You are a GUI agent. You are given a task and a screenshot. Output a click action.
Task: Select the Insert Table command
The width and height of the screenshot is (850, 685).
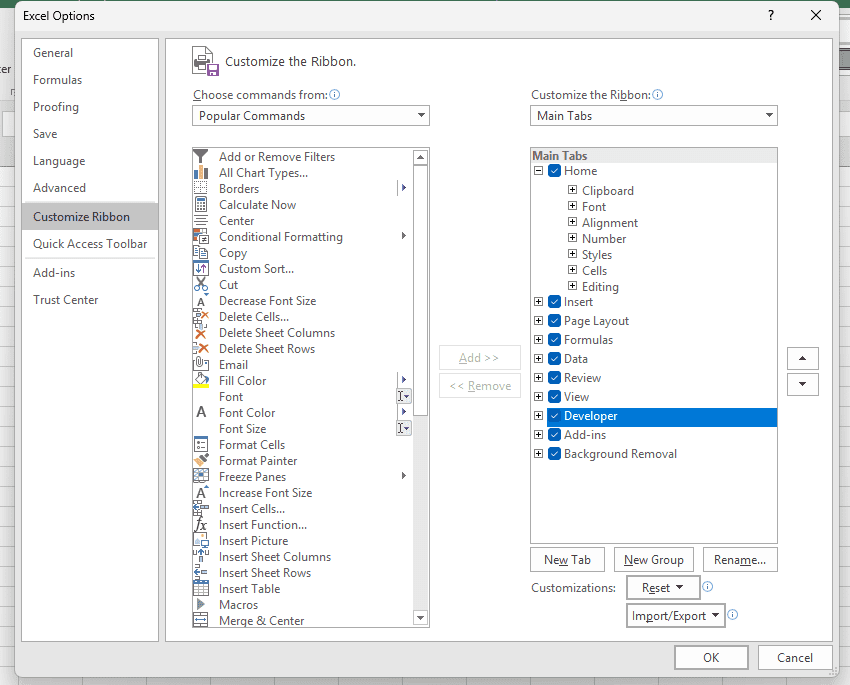(248, 588)
